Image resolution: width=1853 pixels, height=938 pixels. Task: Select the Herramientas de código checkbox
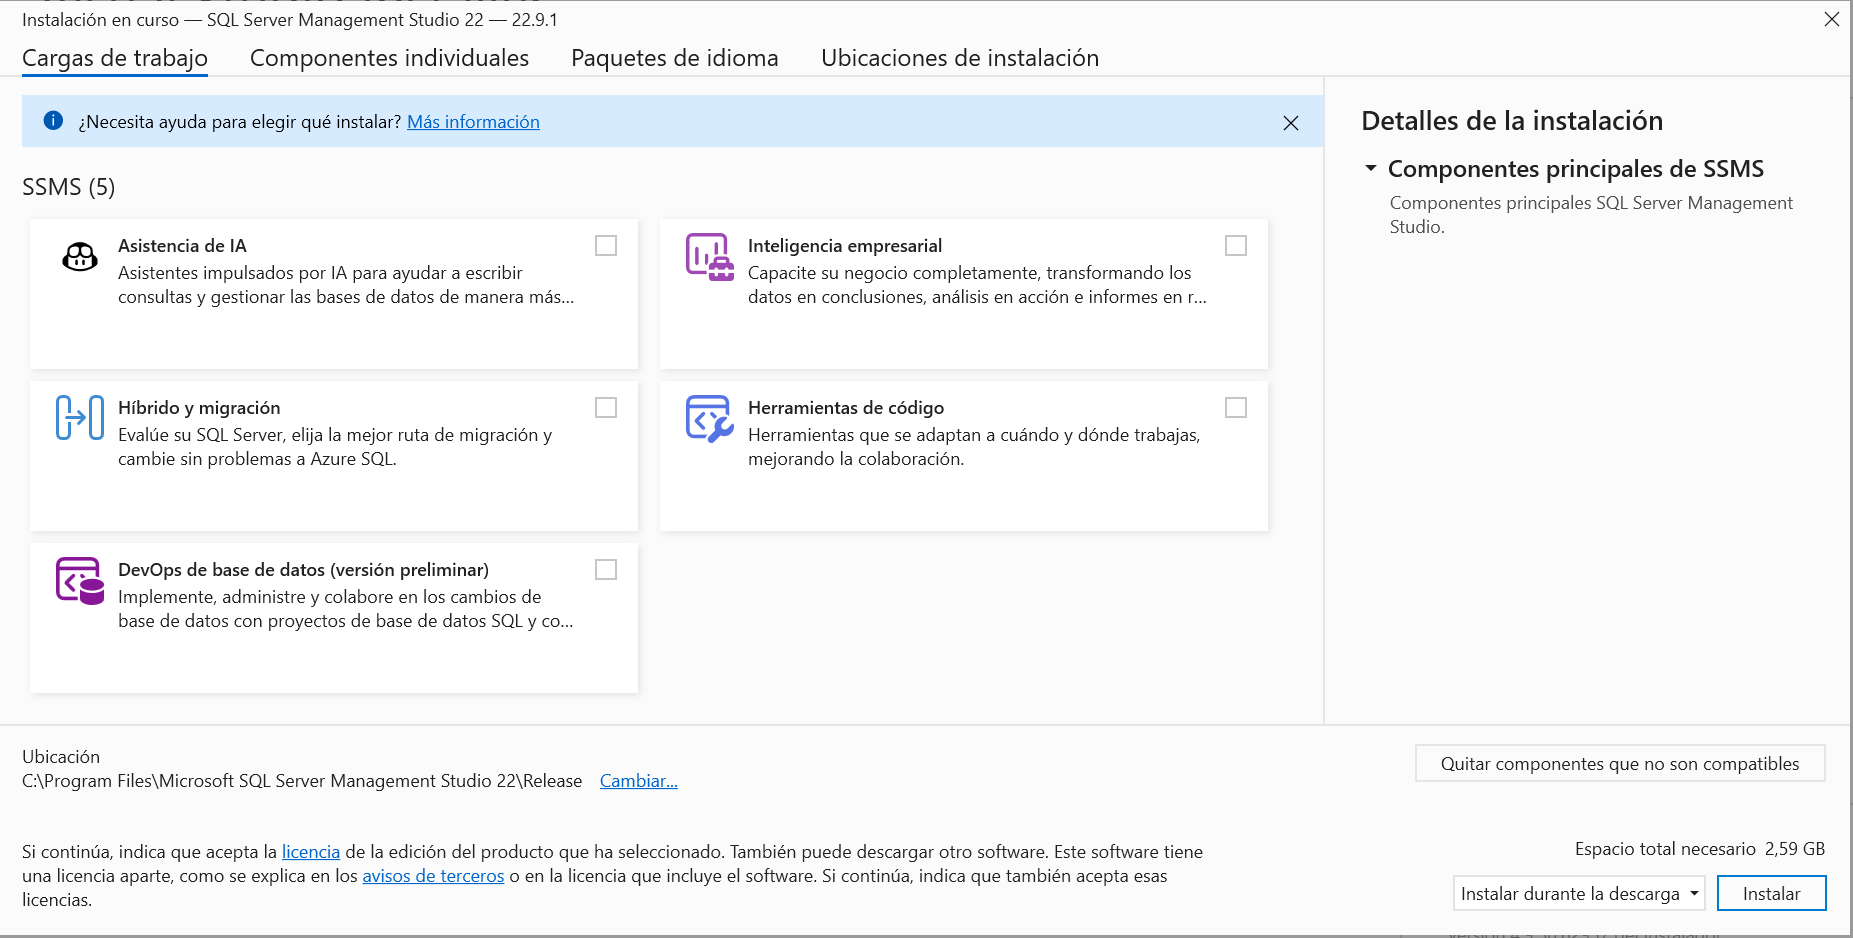[x=1236, y=407]
